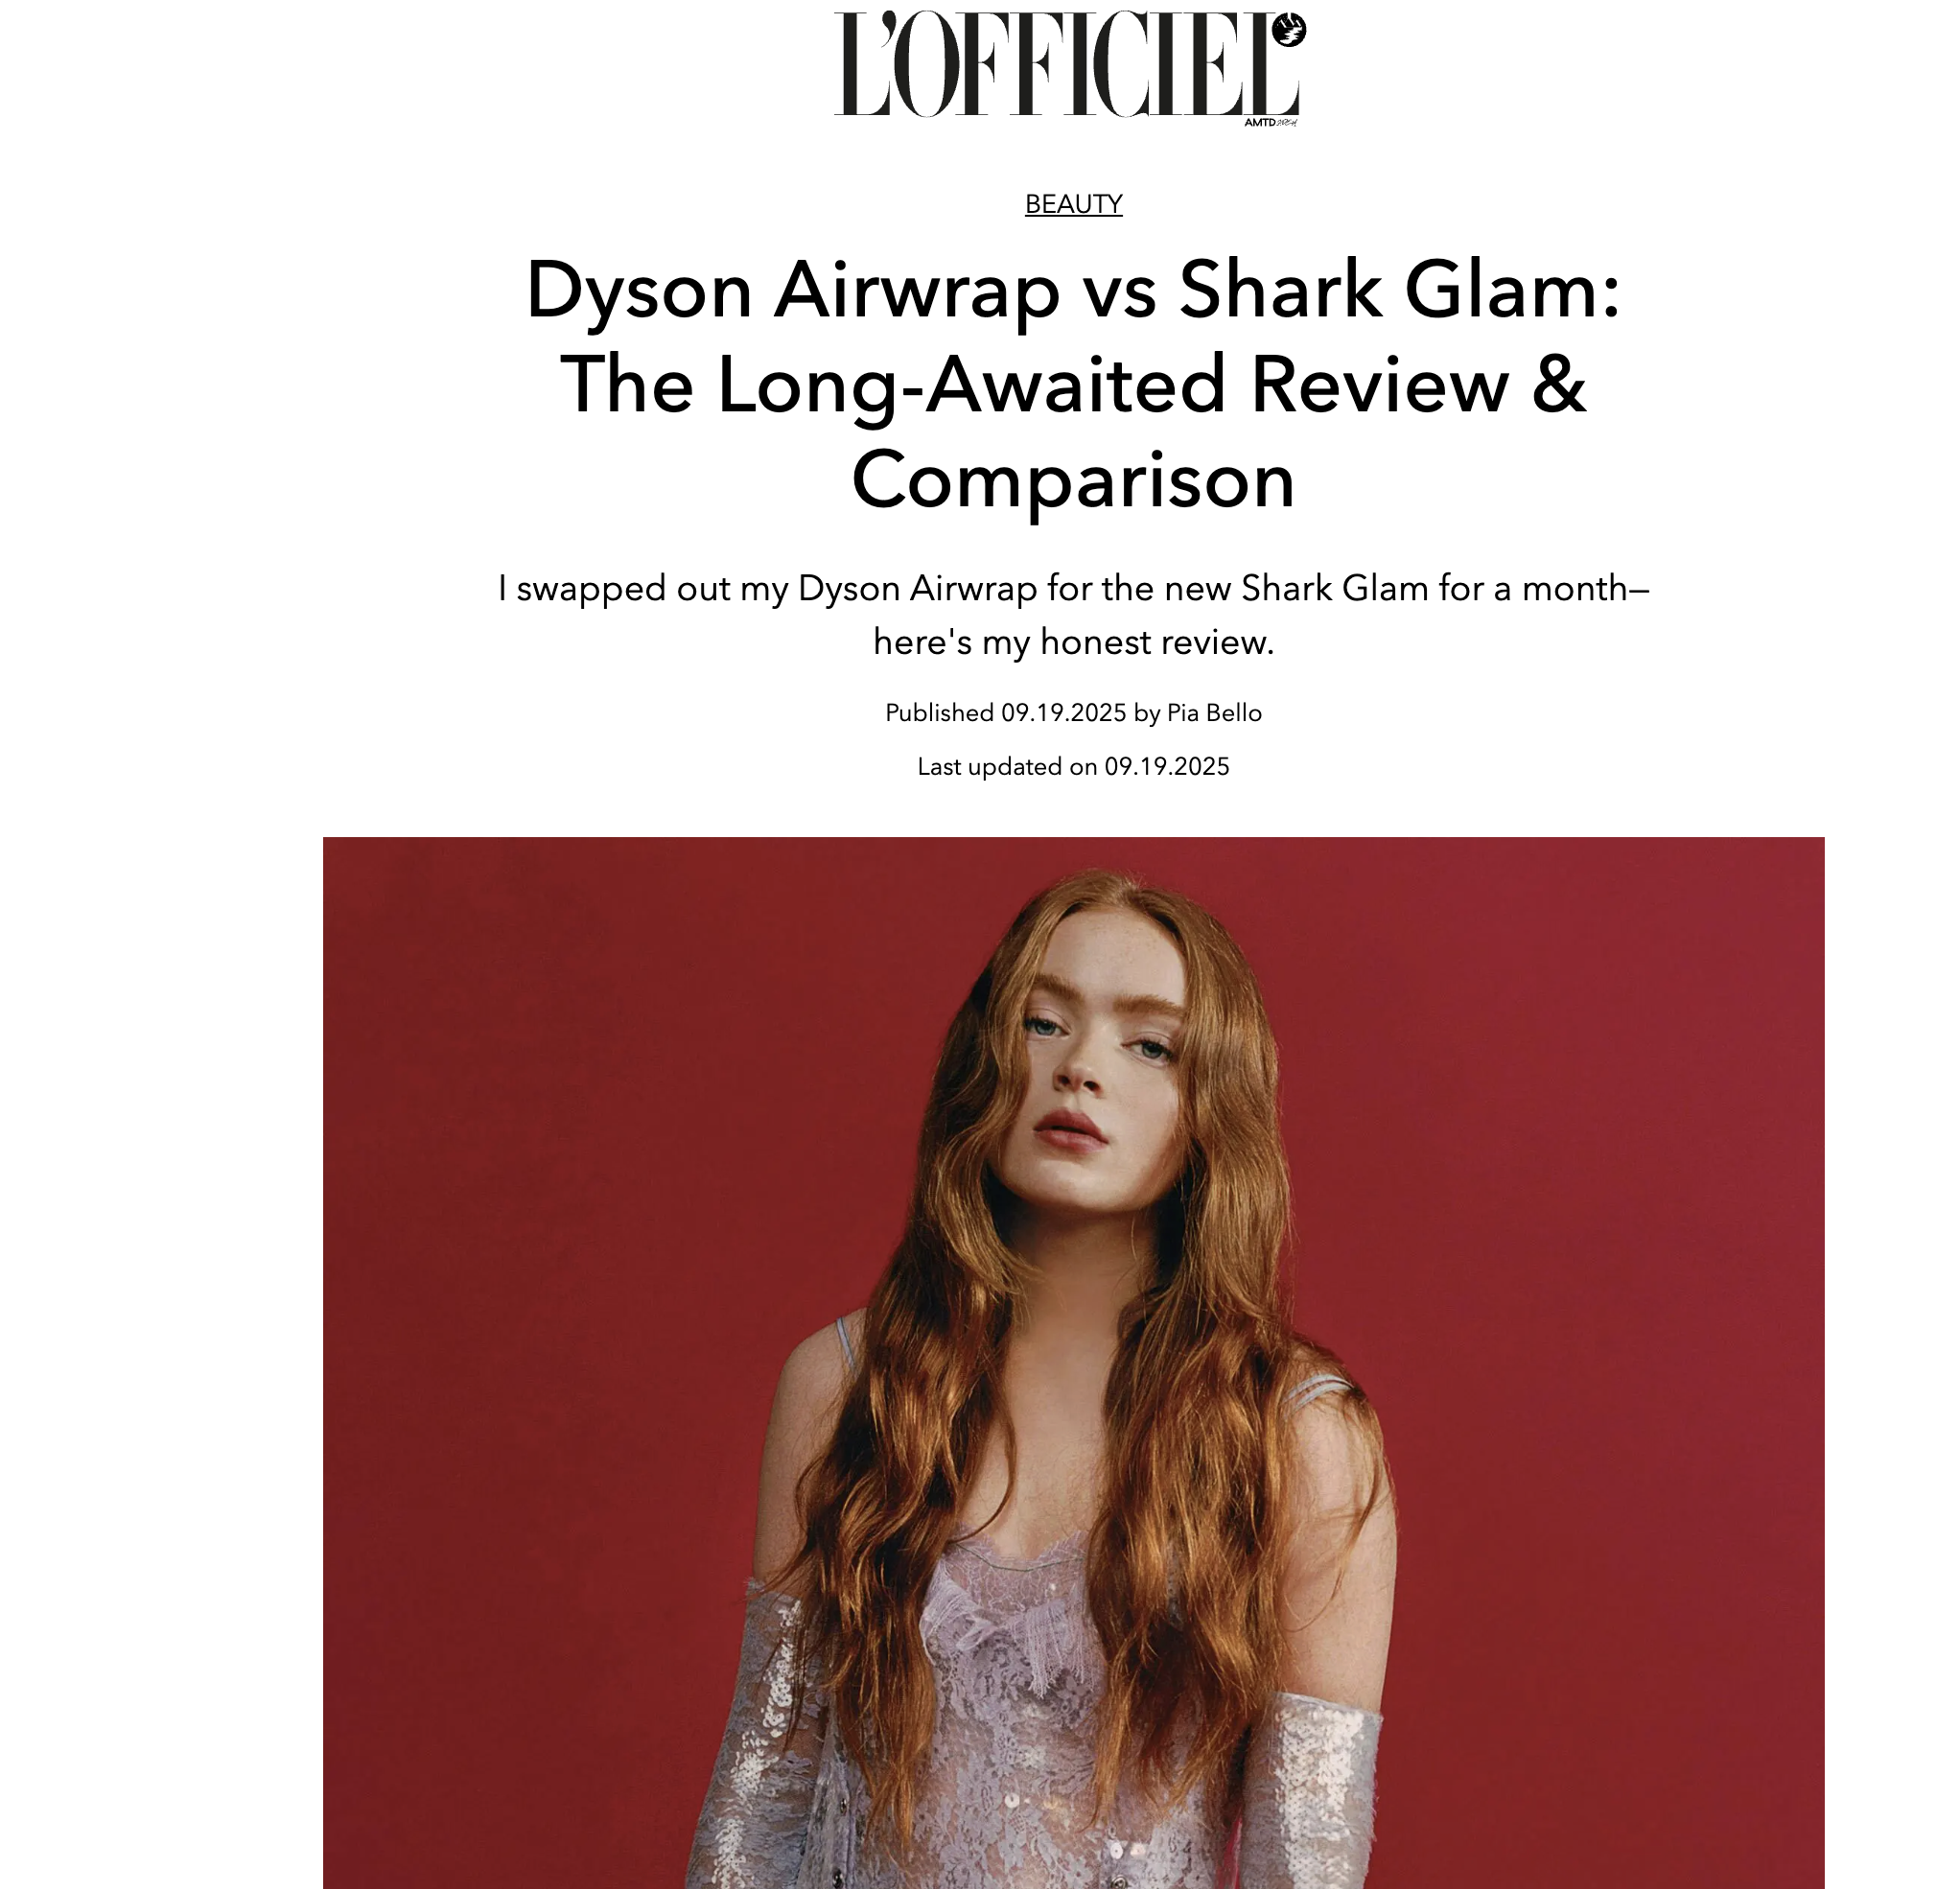Image resolution: width=1960 pixels, height=1889 pixels.
Task: Open the BEAUTY category link
Action: tap(1073, 204)
